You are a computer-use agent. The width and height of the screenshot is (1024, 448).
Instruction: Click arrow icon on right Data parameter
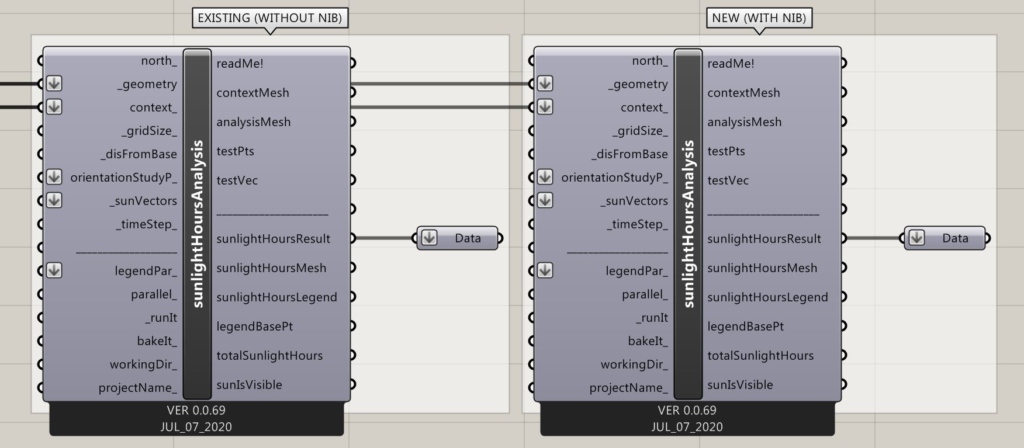(919, 238)
